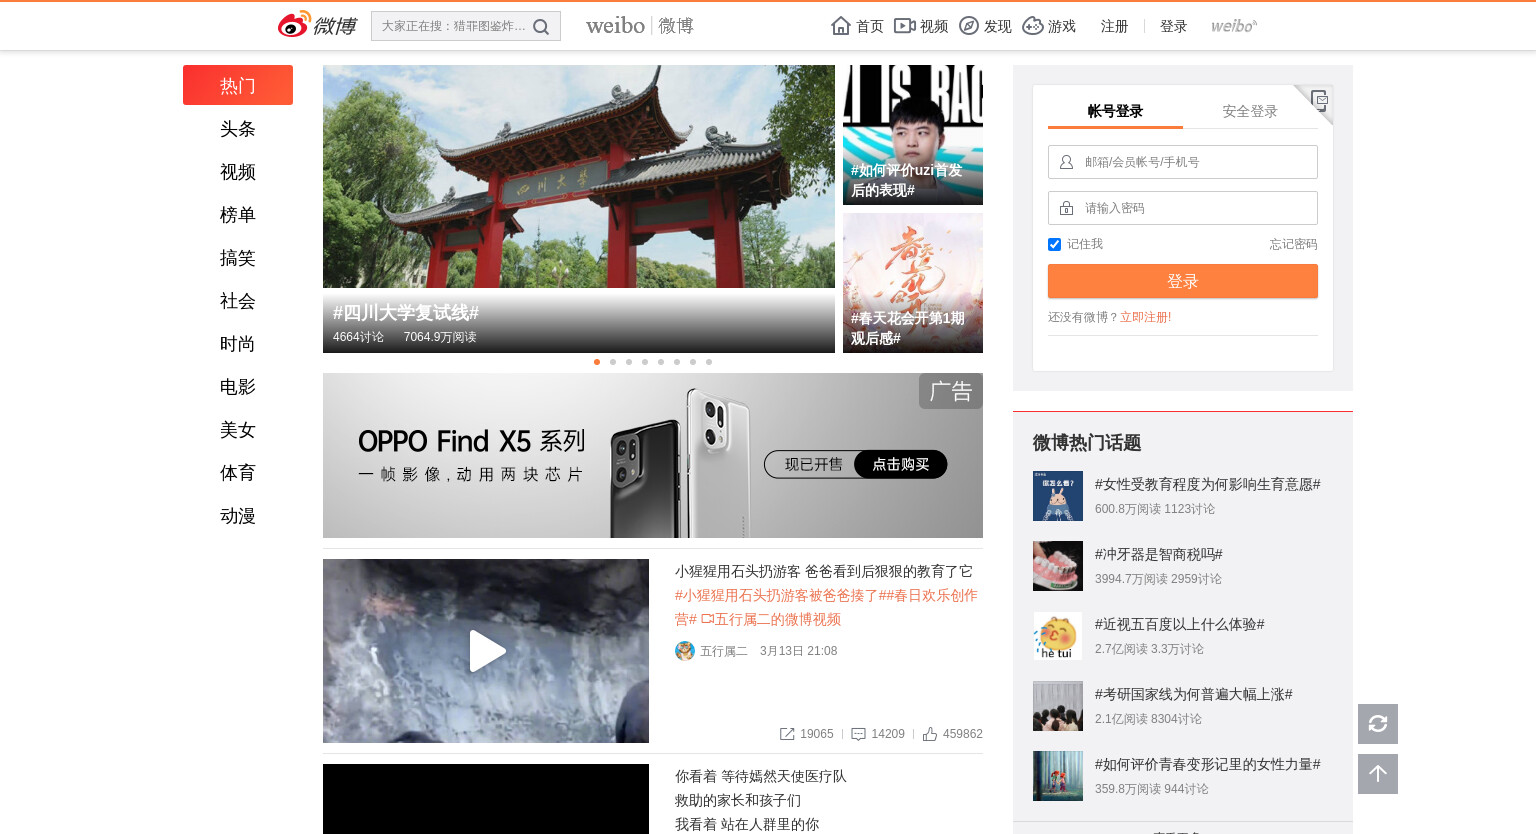Open topic #近视五百度以上什么体验#
This screenshot has height=834, width=1536.
click(x=1179, y=624)
